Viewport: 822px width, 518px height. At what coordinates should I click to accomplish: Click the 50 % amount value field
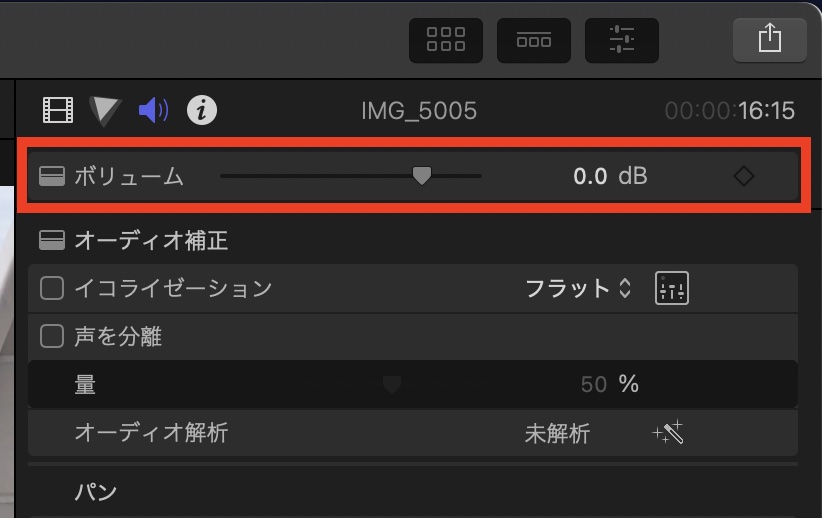594,384
